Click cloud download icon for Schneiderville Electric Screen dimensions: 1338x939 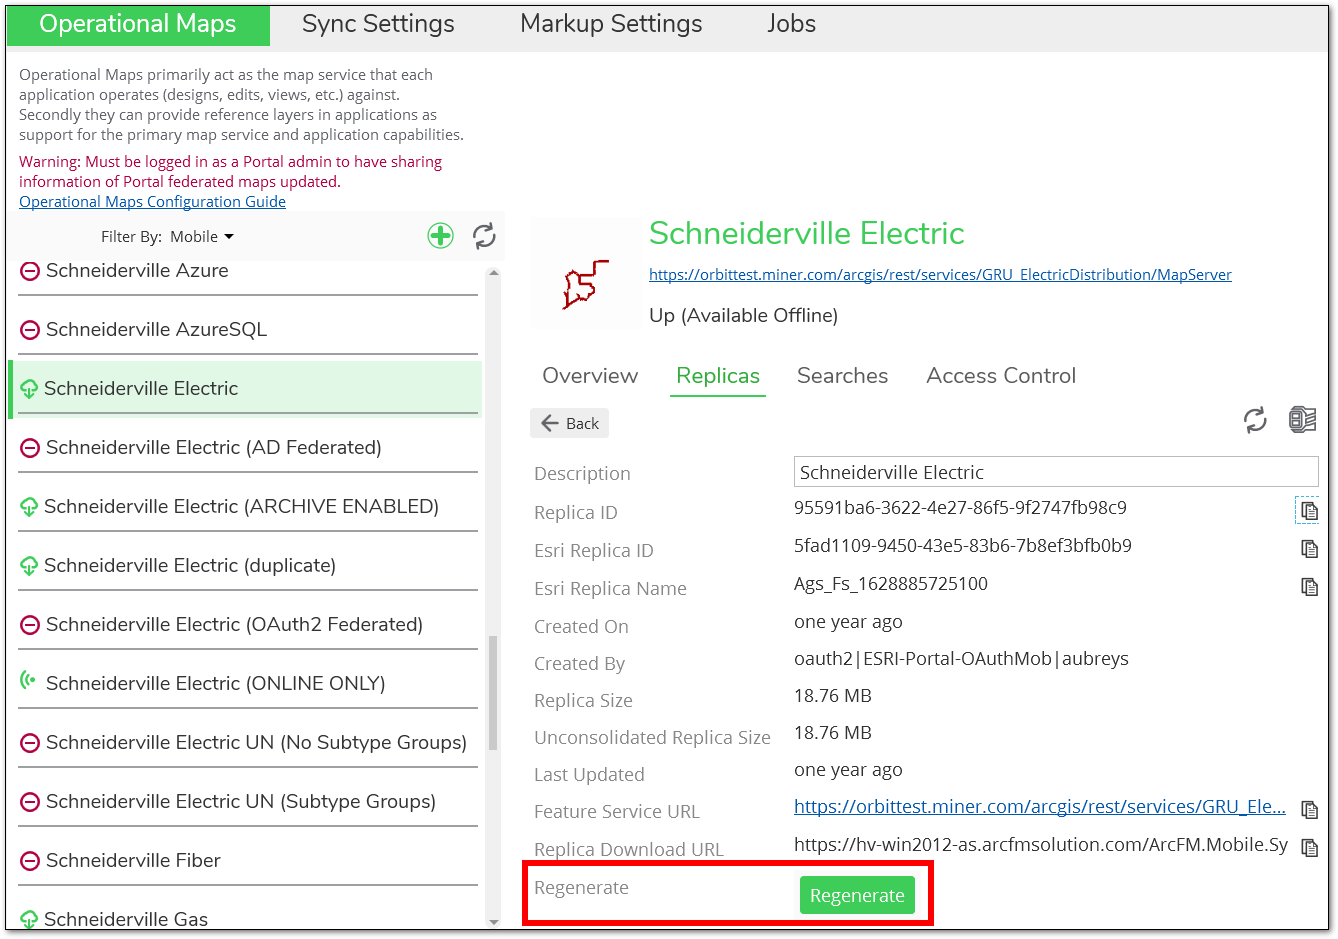pyautogui.click(x=29, y=389)
